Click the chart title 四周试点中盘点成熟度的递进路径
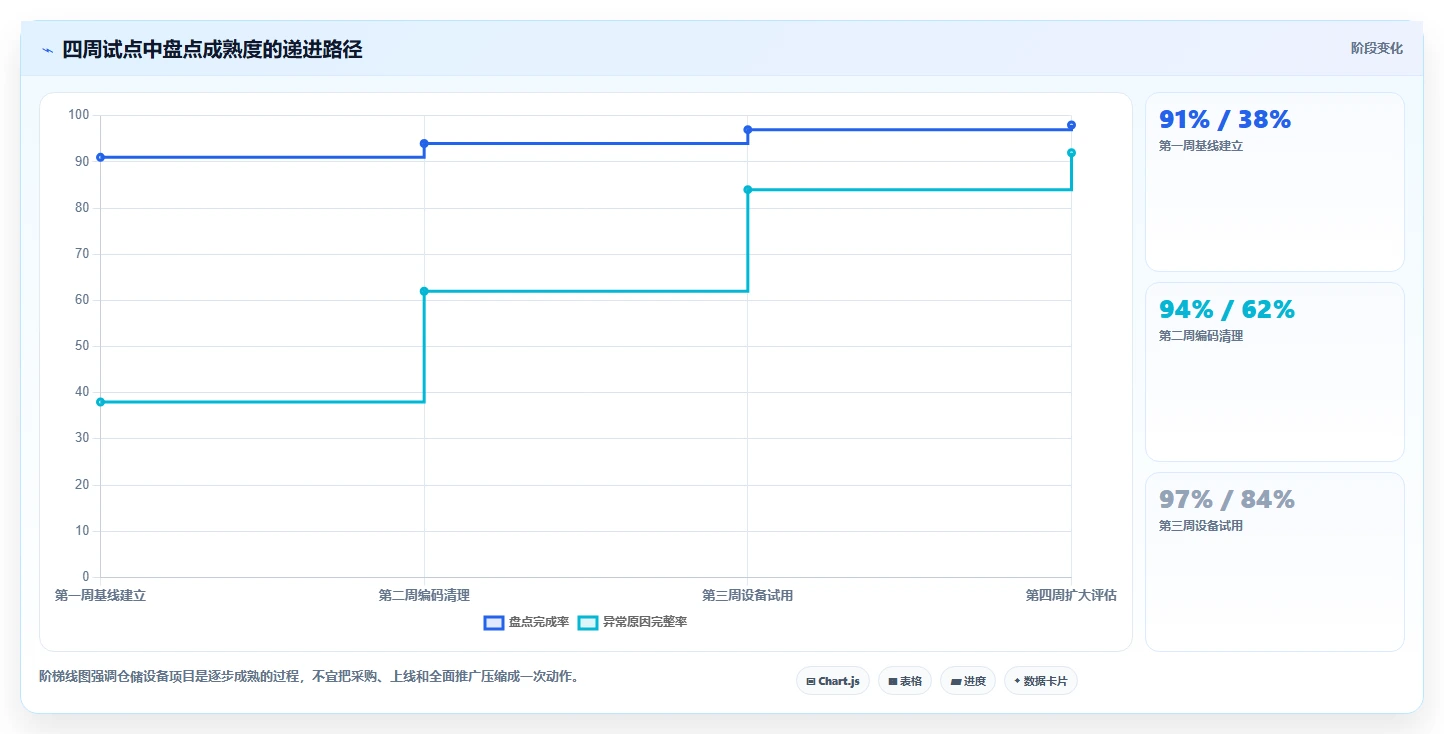This screenshot has height=734, width=1444. tap(212, 50)
